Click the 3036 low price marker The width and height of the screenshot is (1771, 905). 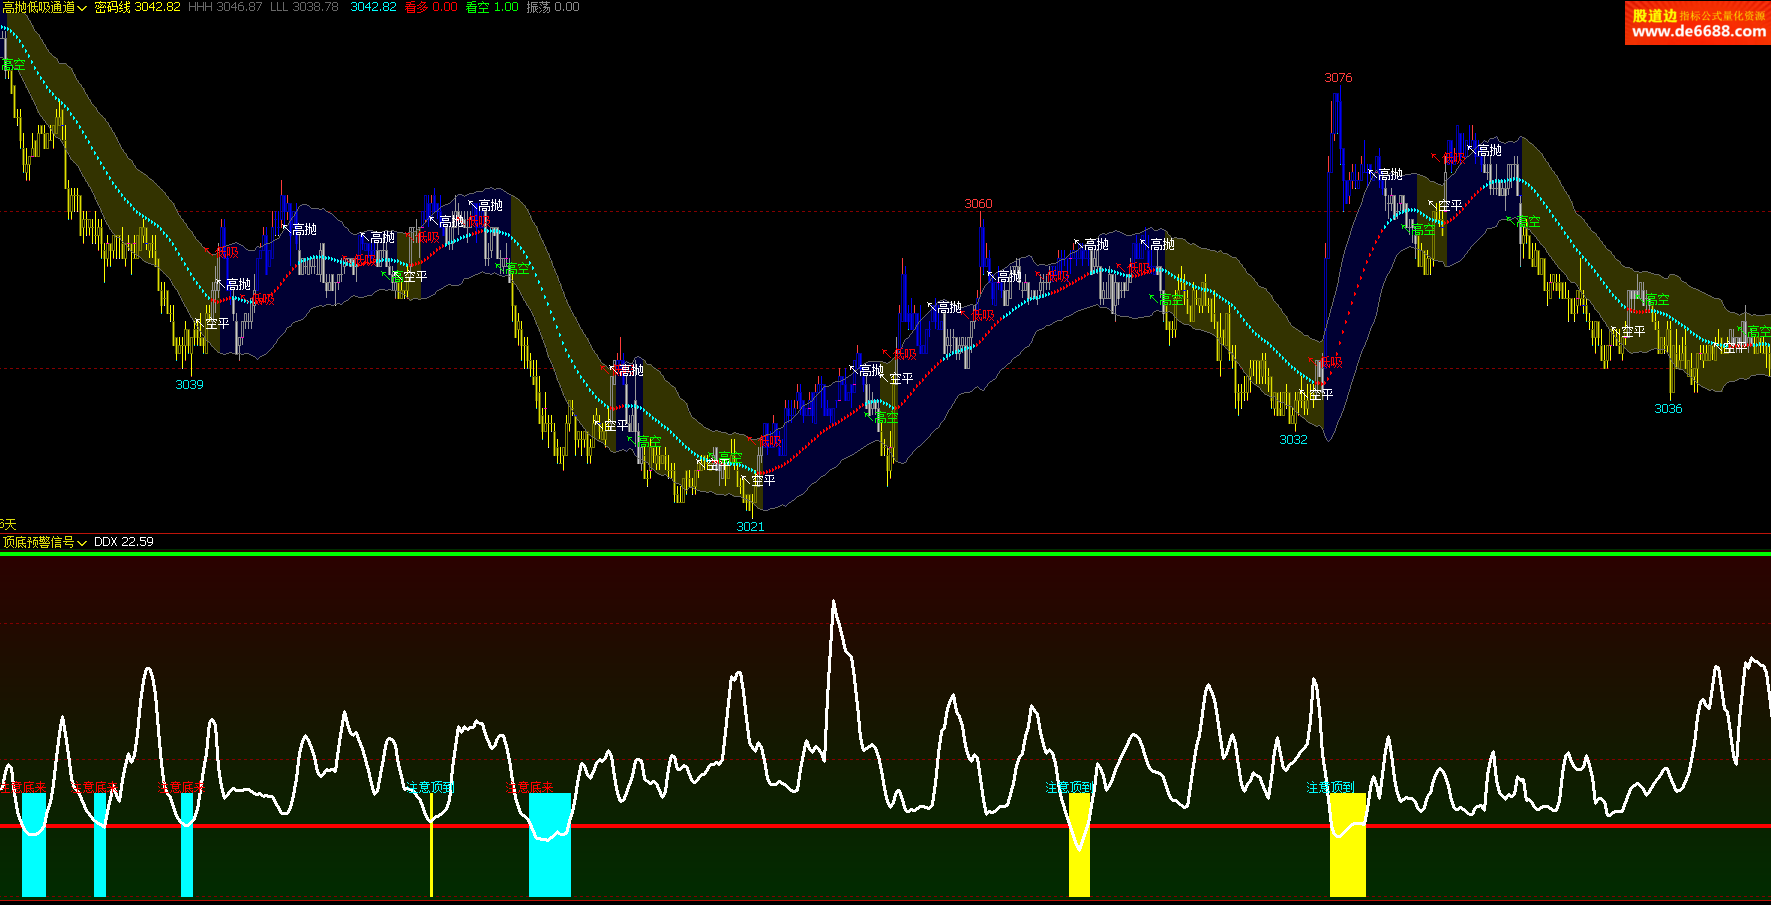[1668, 409]
